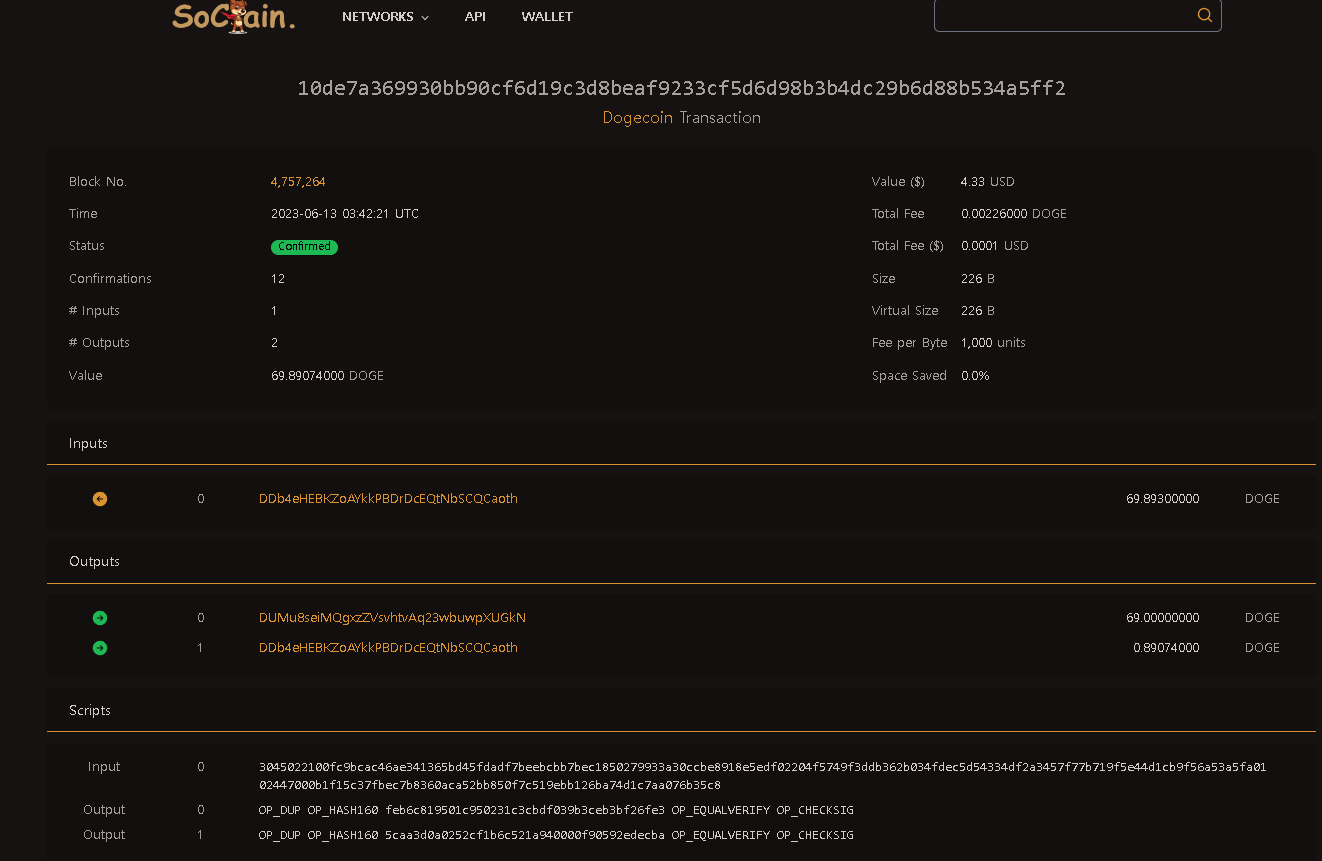1322x861 pixels.
Task: Click the time value 2023-06-13 03:42:21 UTC
Action: (x=345, y=214)
